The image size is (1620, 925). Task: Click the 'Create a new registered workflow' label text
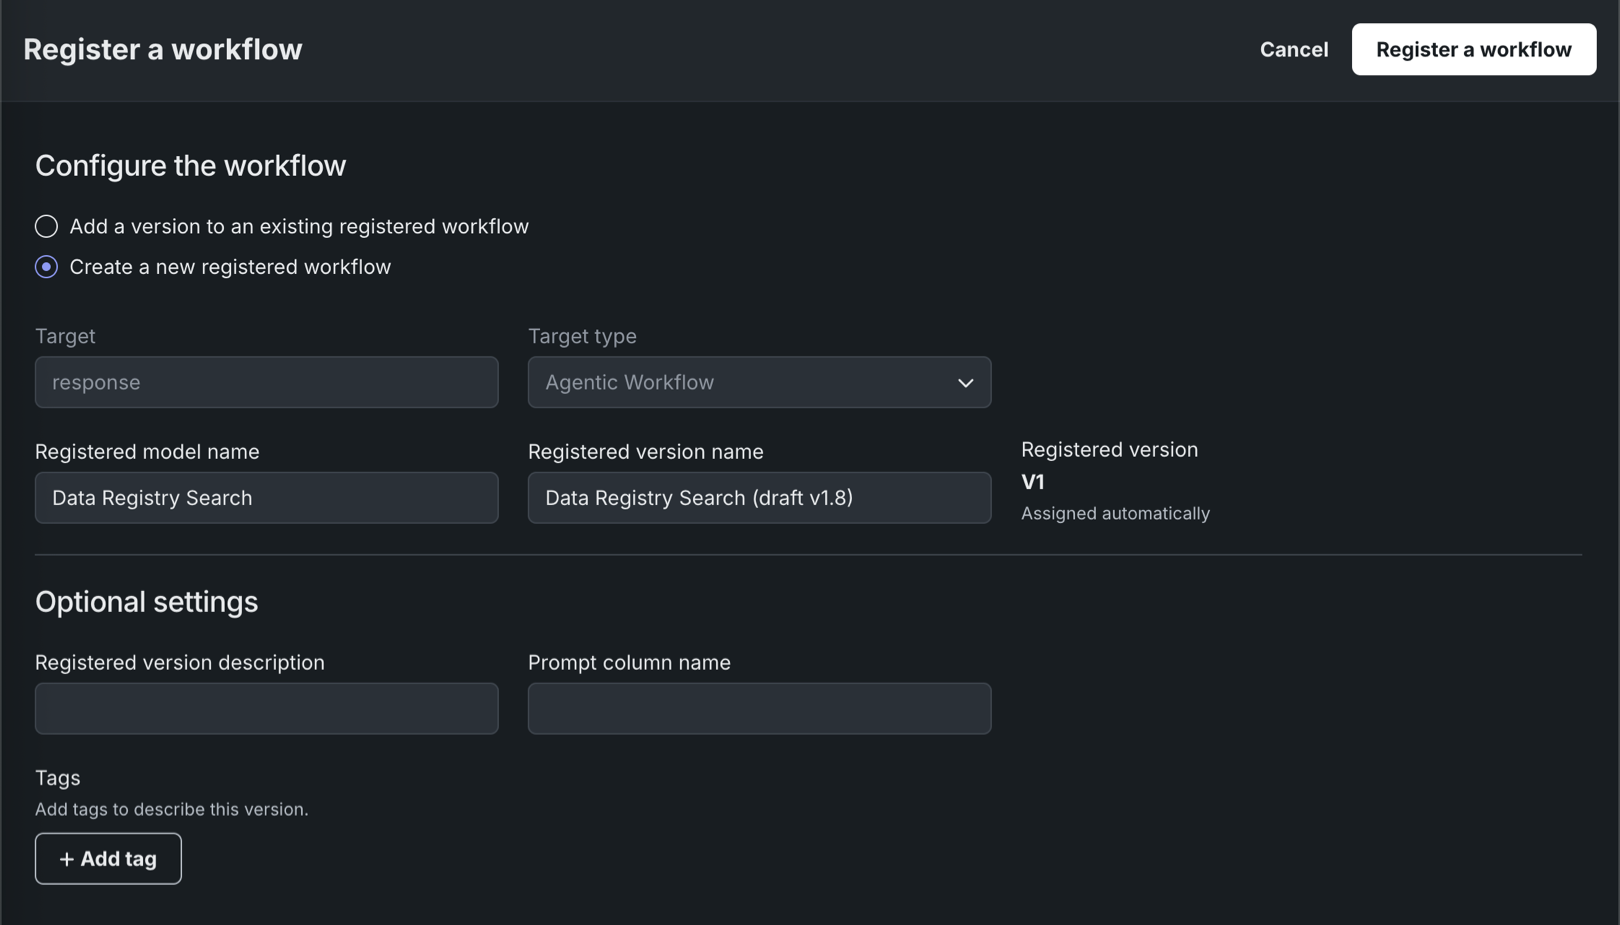[230, 267]
